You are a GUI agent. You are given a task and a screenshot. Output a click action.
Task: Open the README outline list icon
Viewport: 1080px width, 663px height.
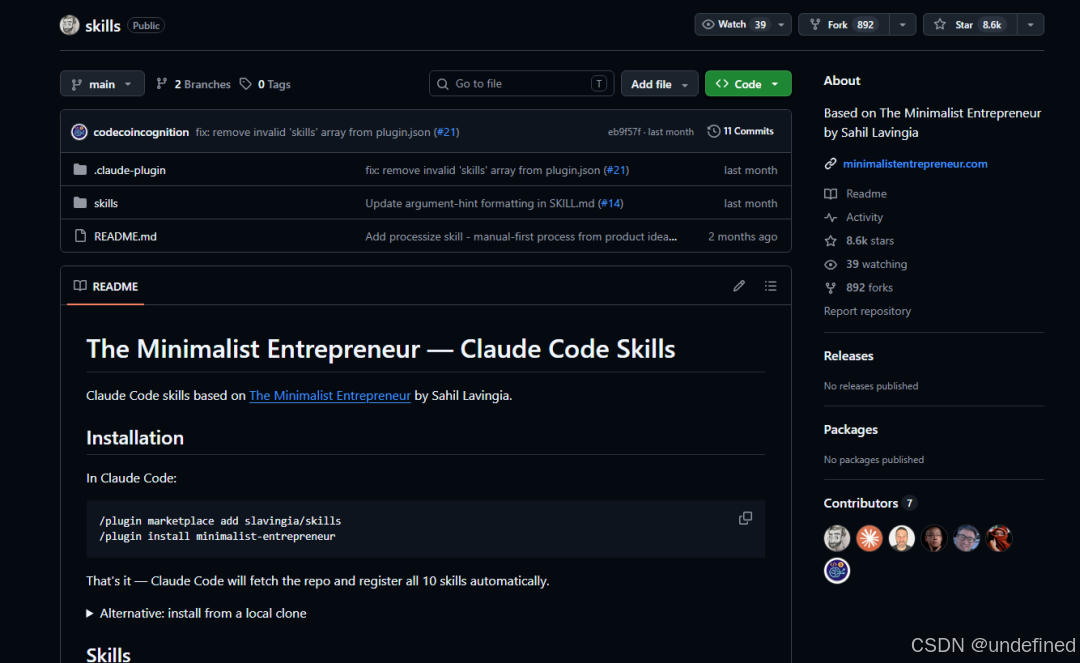[x=771, y=286]
